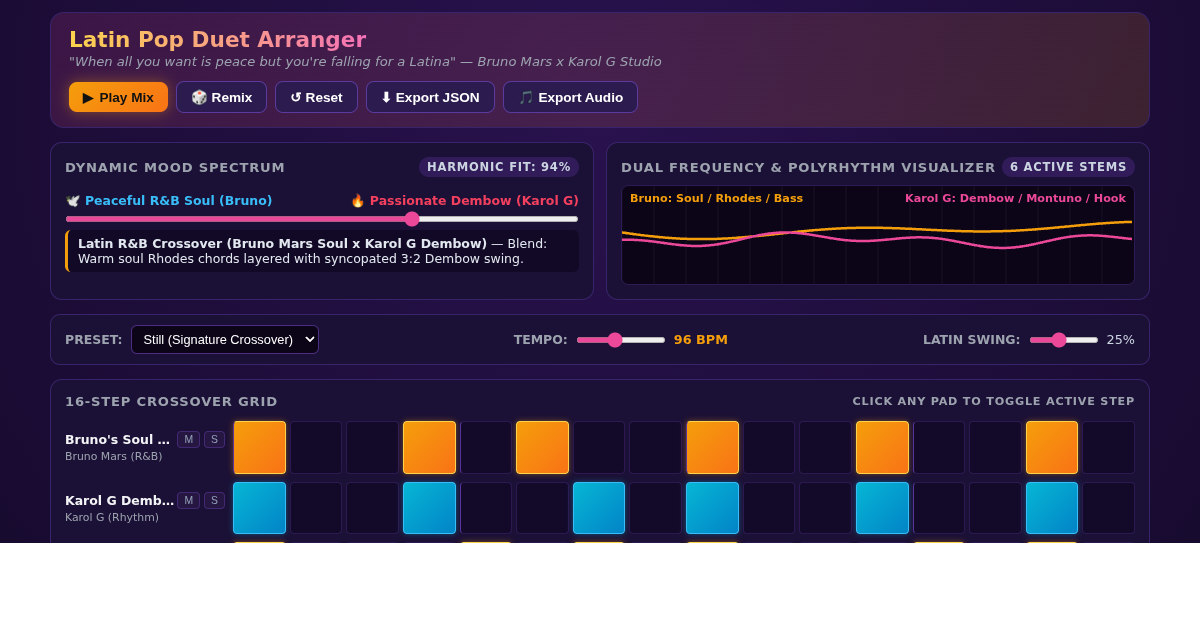Toggle step 12 pad in Bruno's Soul row
1200x630 pixels.
pos(882,447)
